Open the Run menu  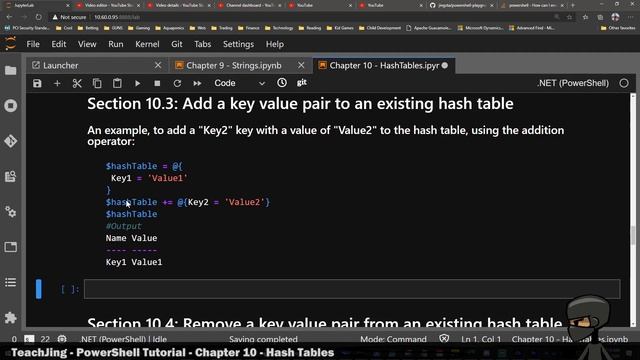116,44
